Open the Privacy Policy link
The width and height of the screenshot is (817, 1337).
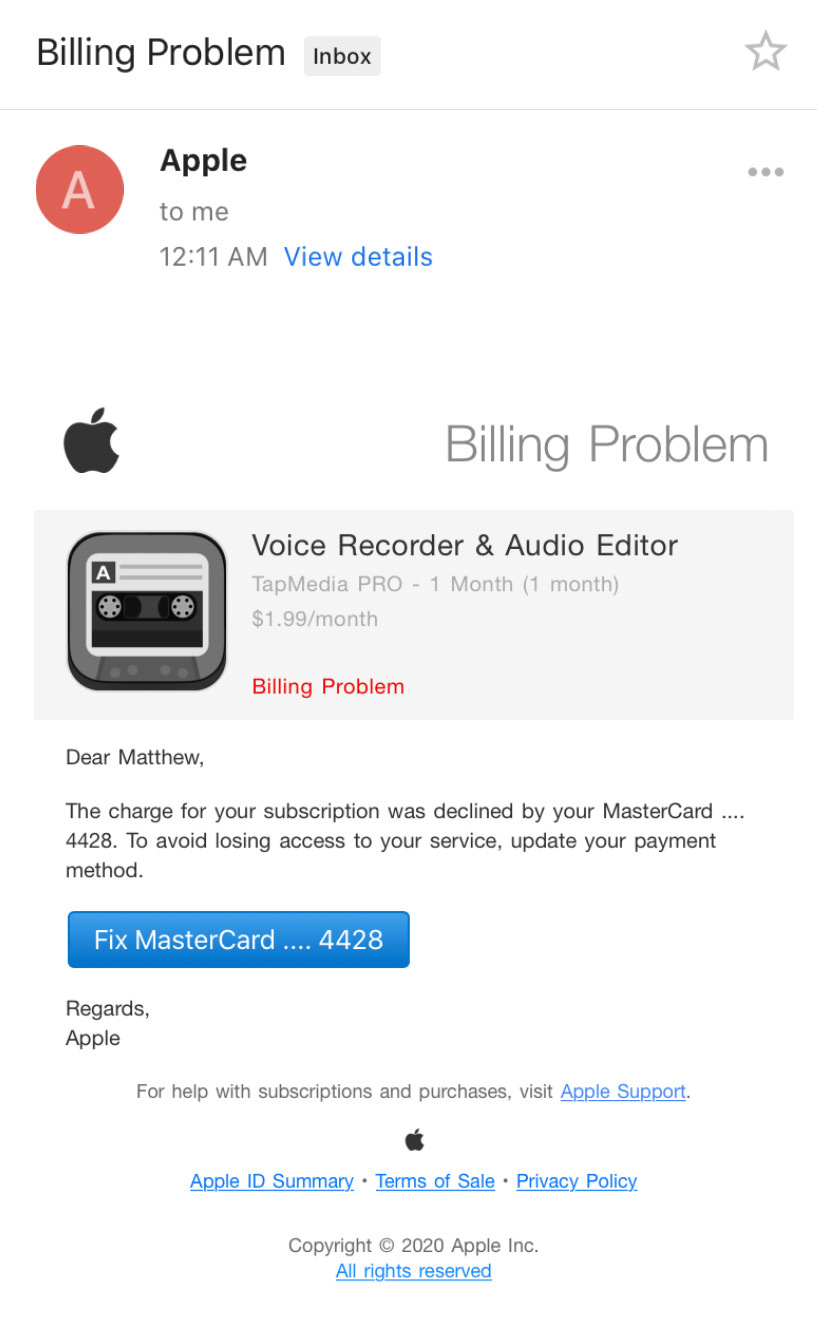[577, 1181]
